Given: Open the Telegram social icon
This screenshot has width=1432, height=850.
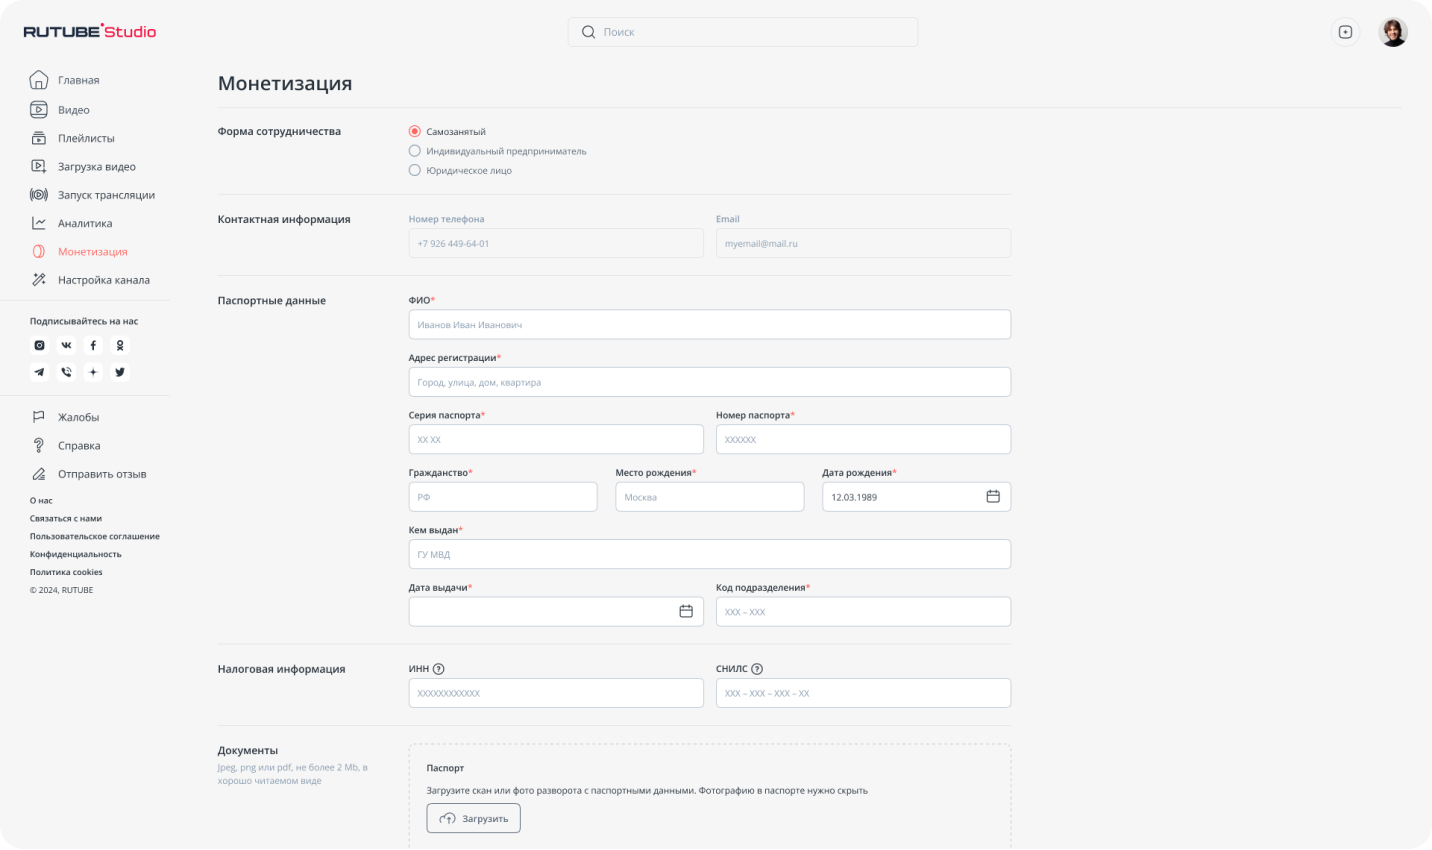Looking at the screenshot, I should [x=39, y=372].
